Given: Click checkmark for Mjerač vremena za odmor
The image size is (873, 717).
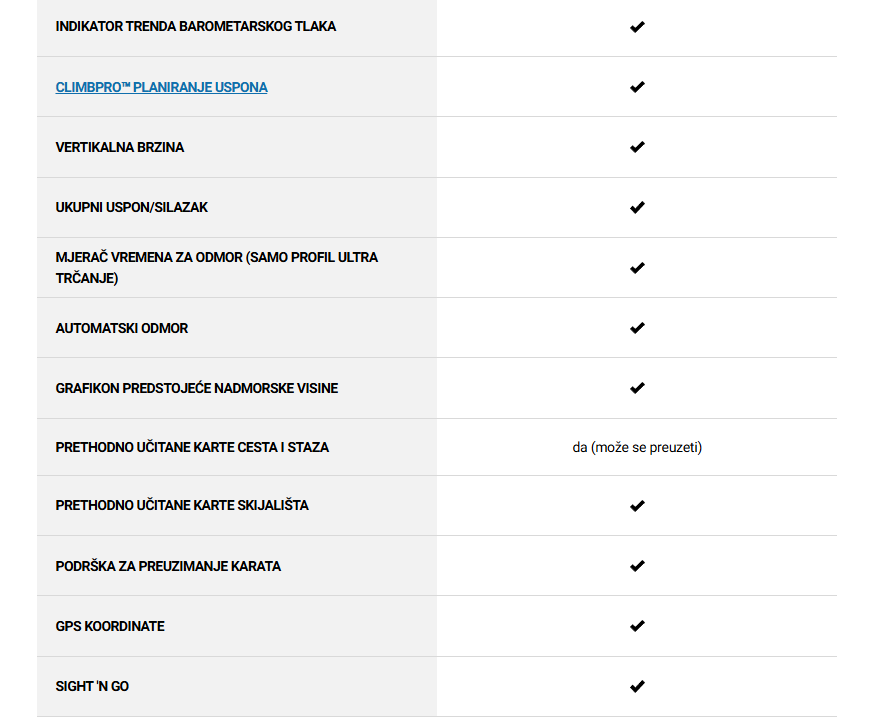Looking at the screenshot, I should (x=637, y=268).
